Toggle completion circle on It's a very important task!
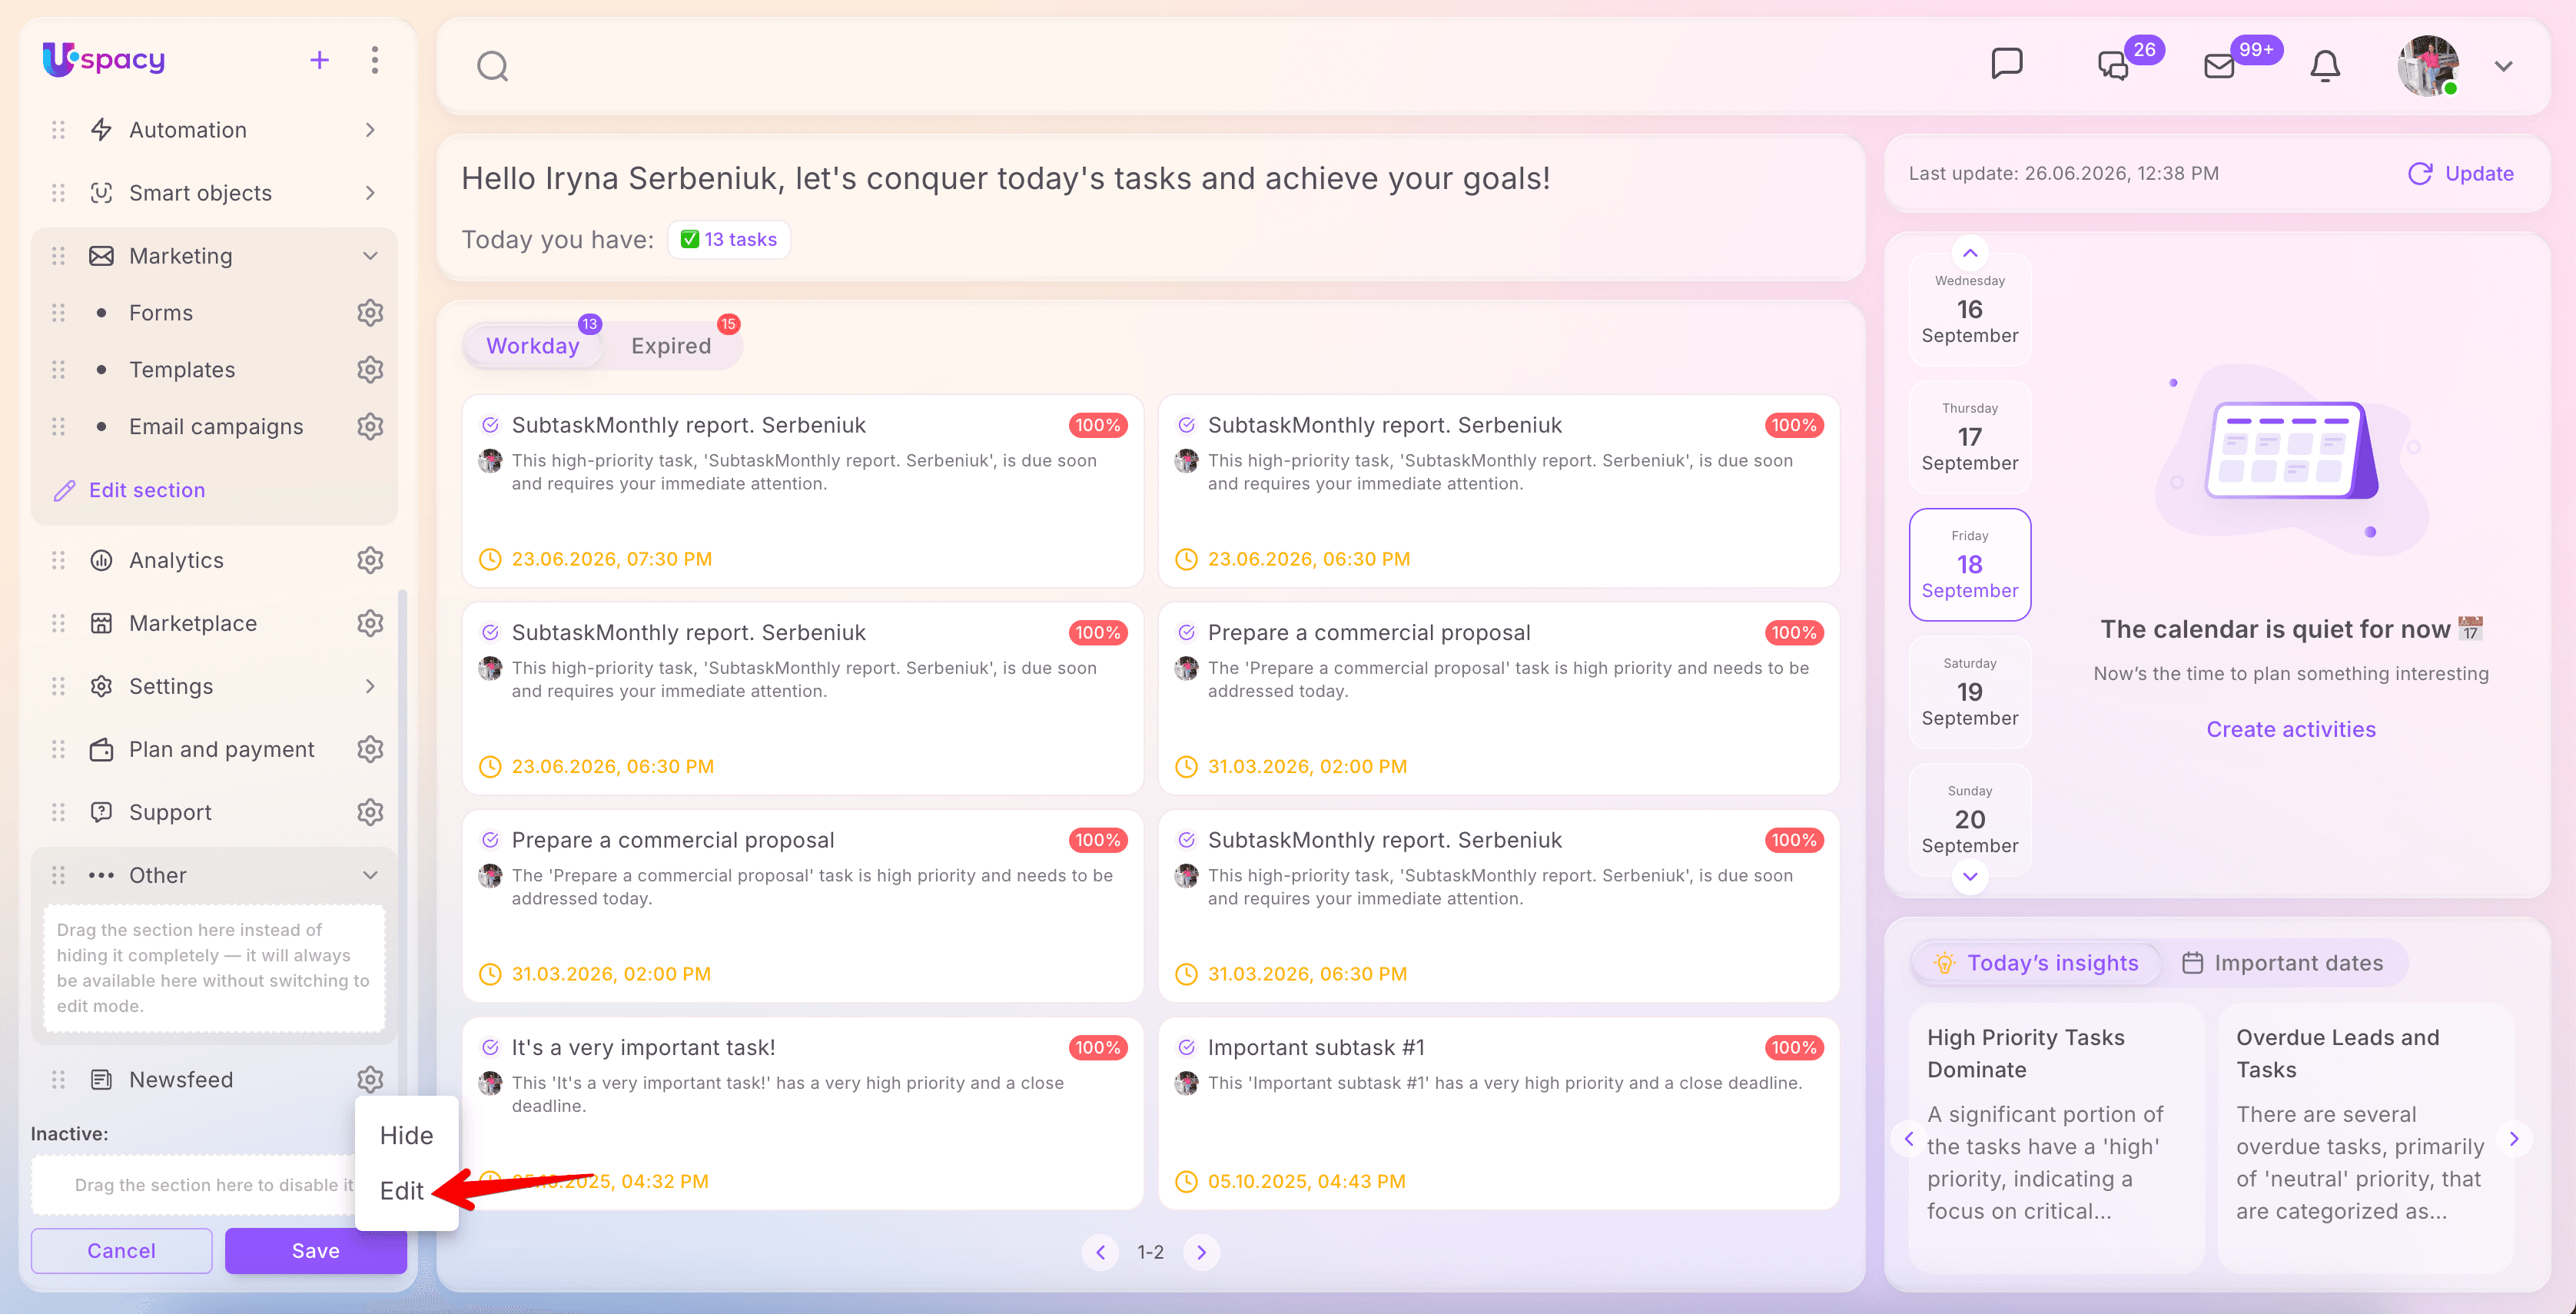The image size is (2576, 1314). [x=490, y=1047]
